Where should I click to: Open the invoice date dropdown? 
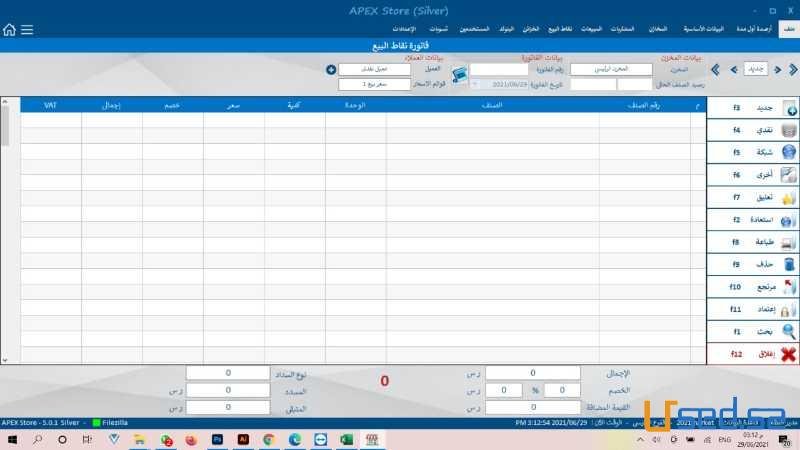(x=475, y=85)
